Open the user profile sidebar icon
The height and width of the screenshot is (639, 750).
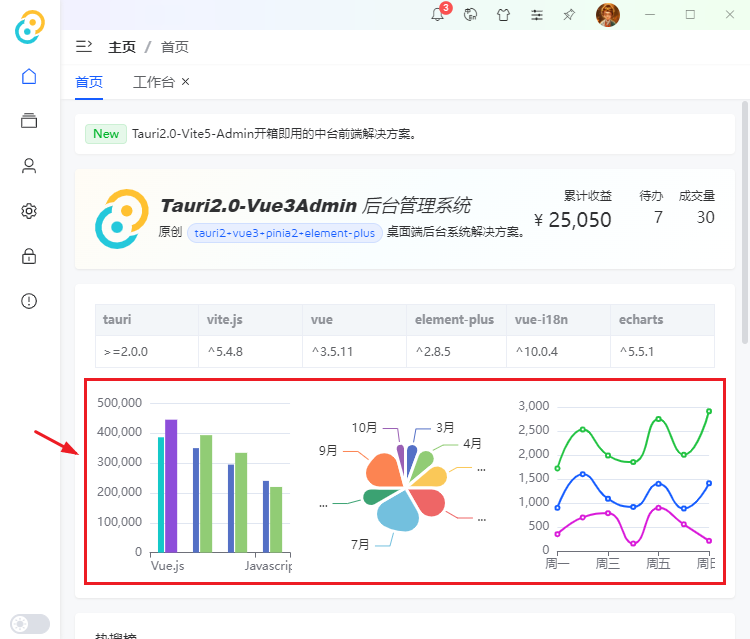[29, 165]
